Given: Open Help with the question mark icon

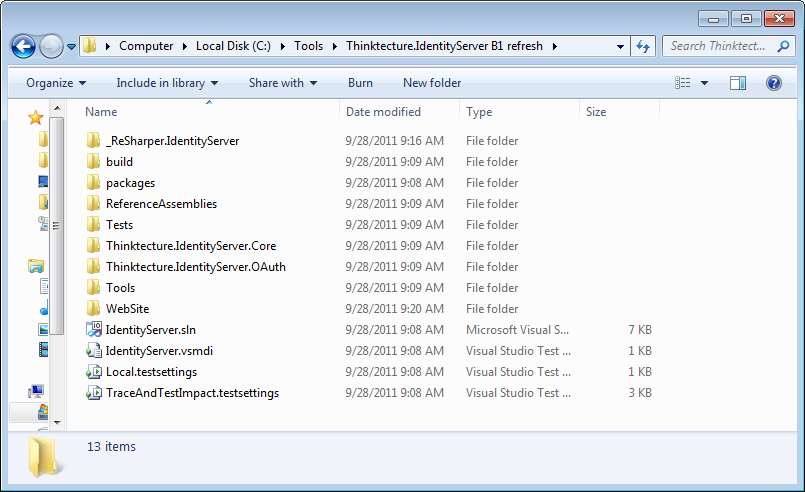Looking at the screenshot, I should tap(774, 83).
